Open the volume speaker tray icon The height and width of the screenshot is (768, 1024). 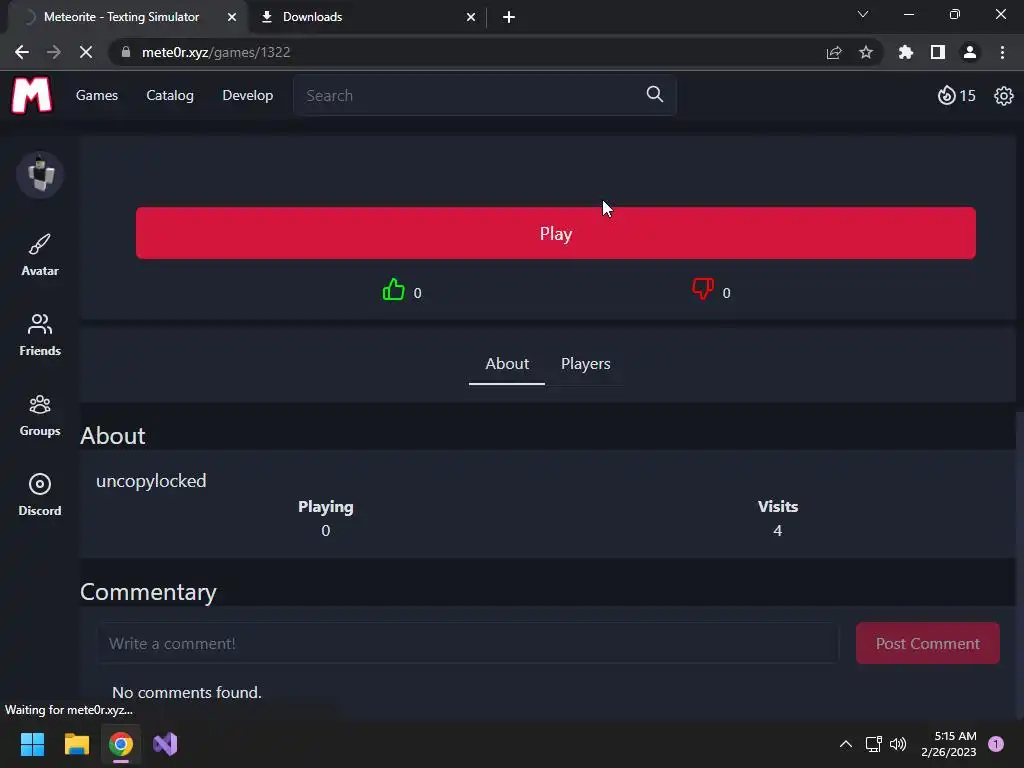[898, 744]
